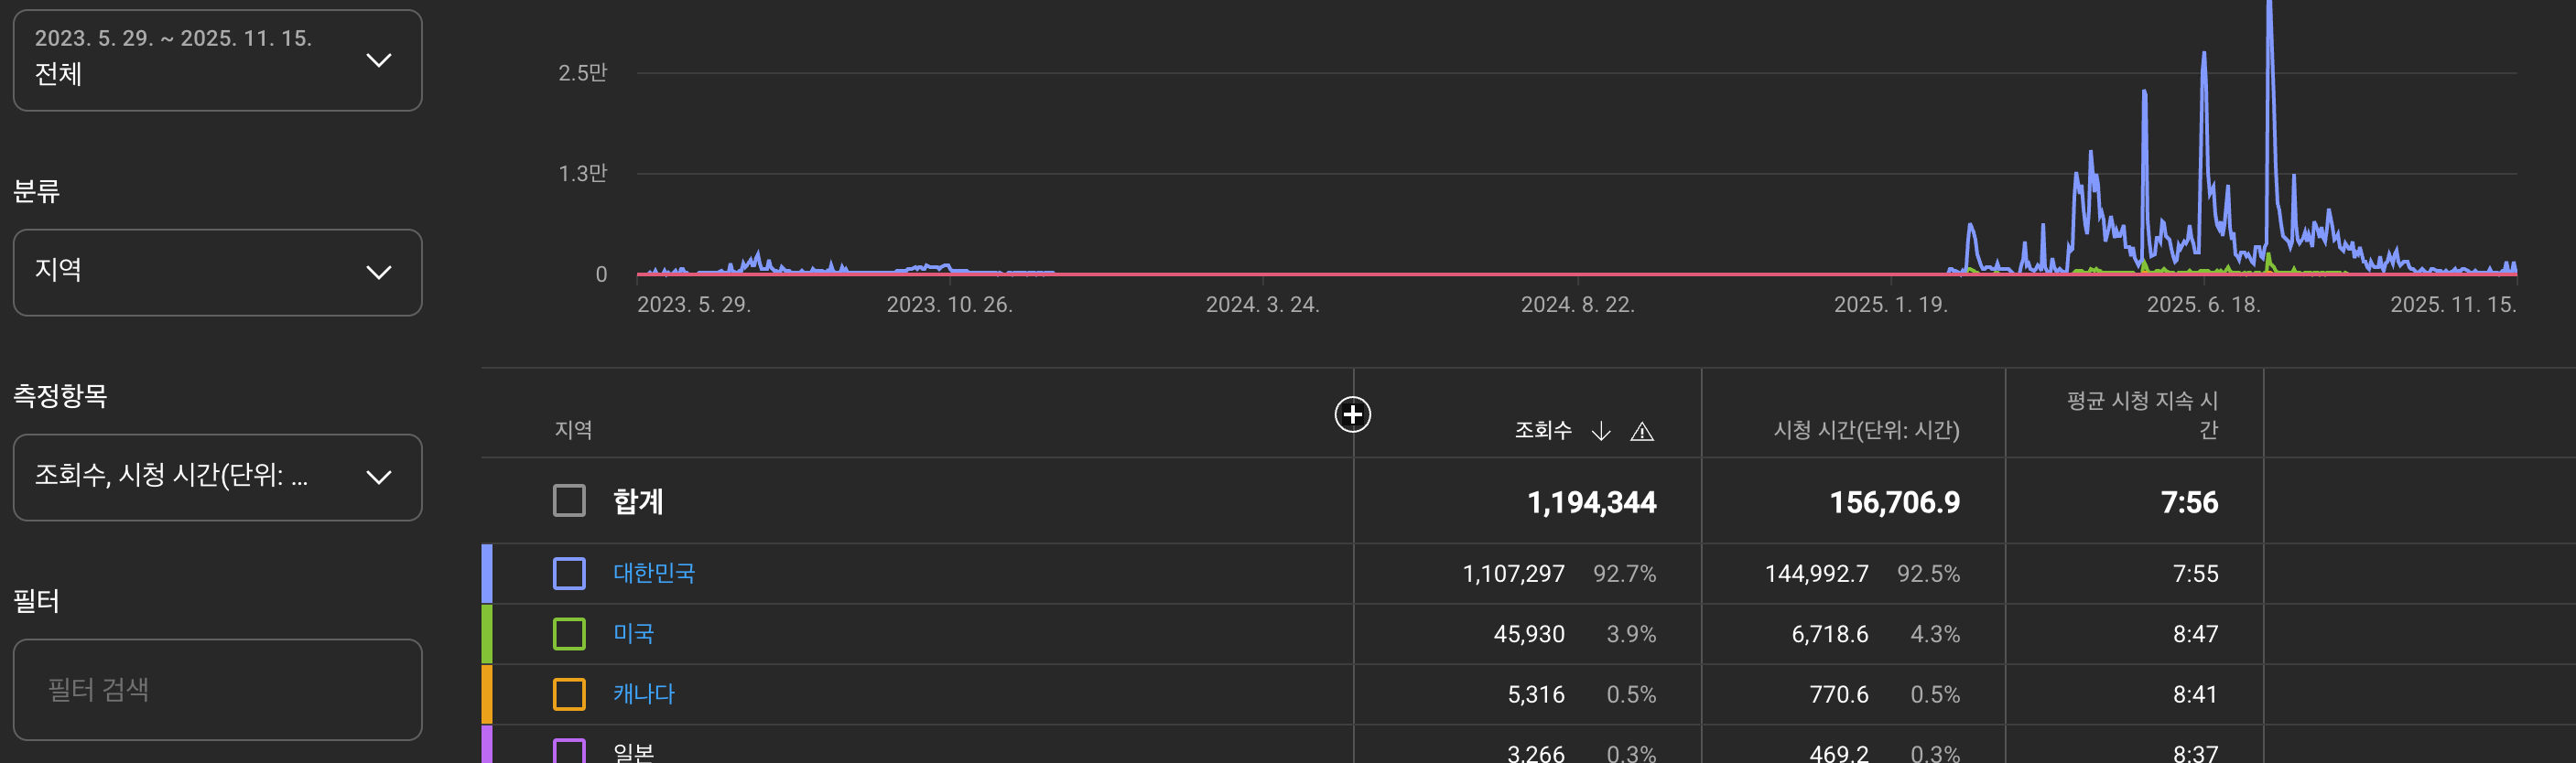Click the 조회수 column header label
This screenshot has width=2576, height=763.
point(1542,430)
